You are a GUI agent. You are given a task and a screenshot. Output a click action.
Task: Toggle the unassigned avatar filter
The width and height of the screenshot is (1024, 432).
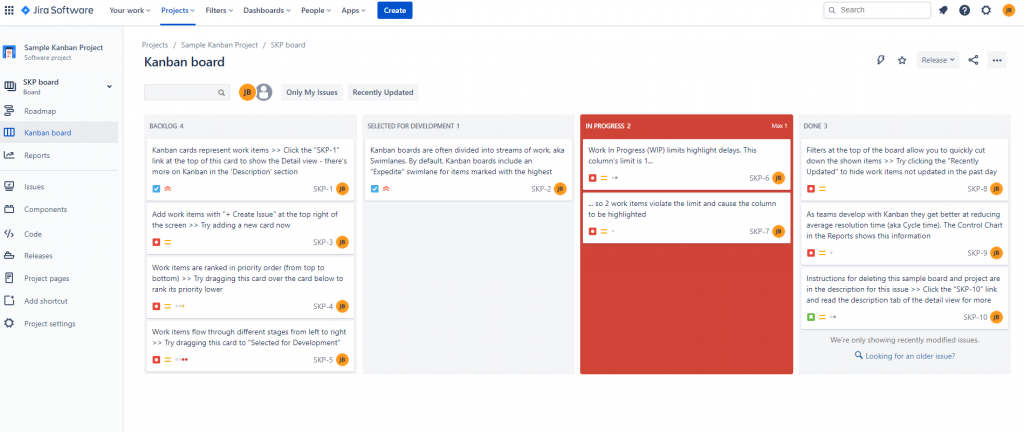click(x=264, y=93)
